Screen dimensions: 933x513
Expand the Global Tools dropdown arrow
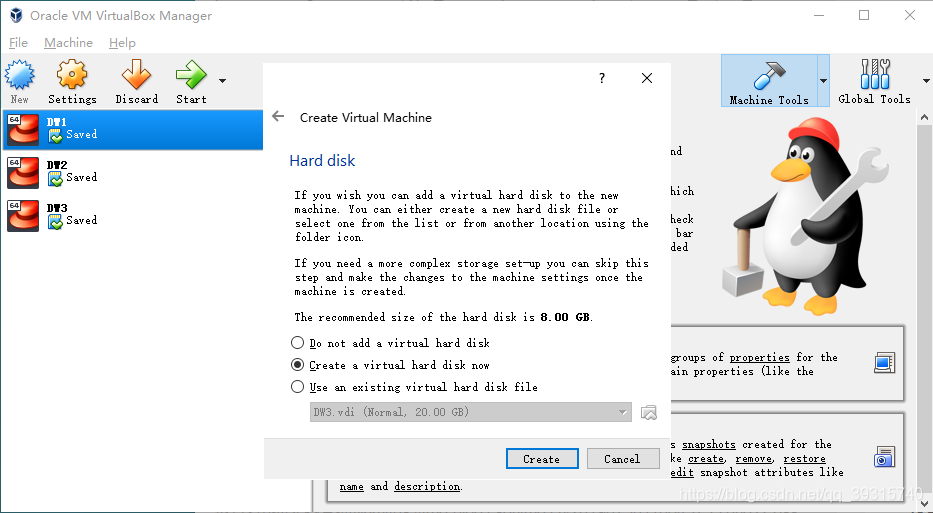pos(925,81)
